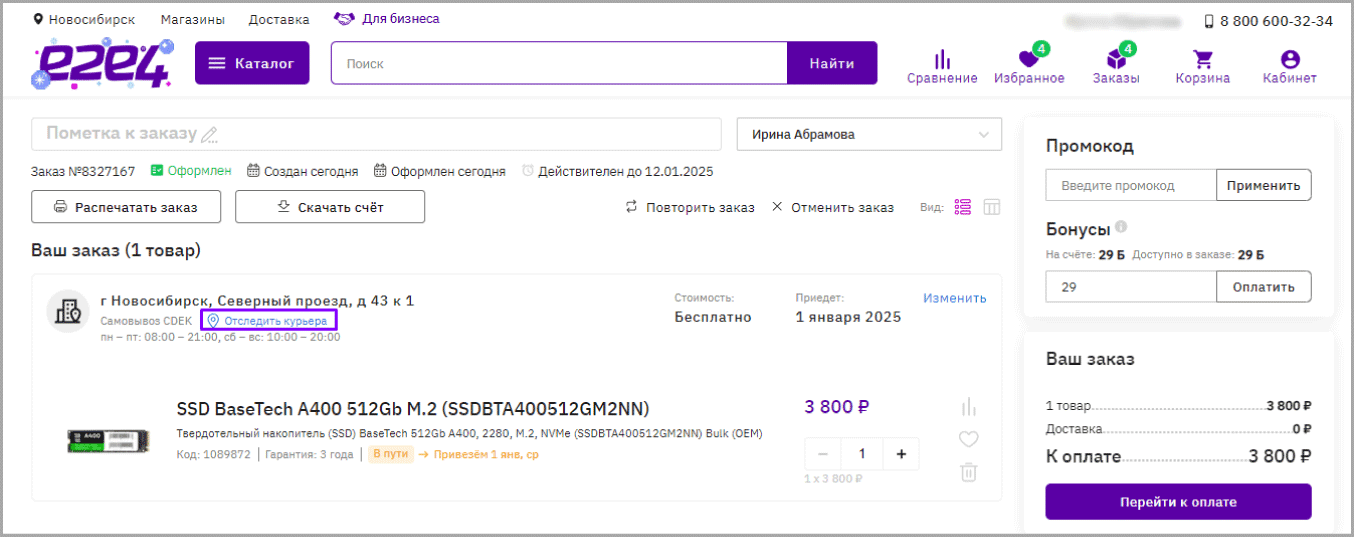Viewport: 1354px width, 537px height.
Task: Open the Корзина cart icon
Action: 1203,60
